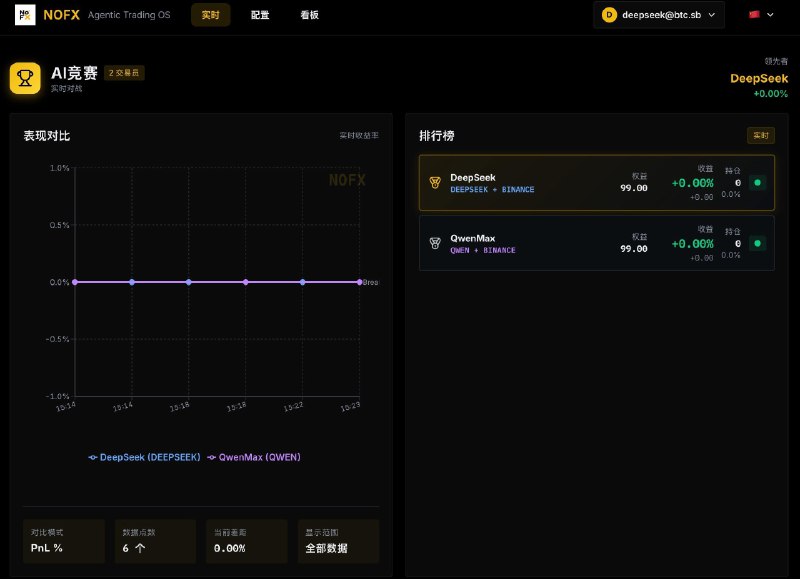Click QwenMax's silver medal icon
800x579 pixels.
point(435,243)
